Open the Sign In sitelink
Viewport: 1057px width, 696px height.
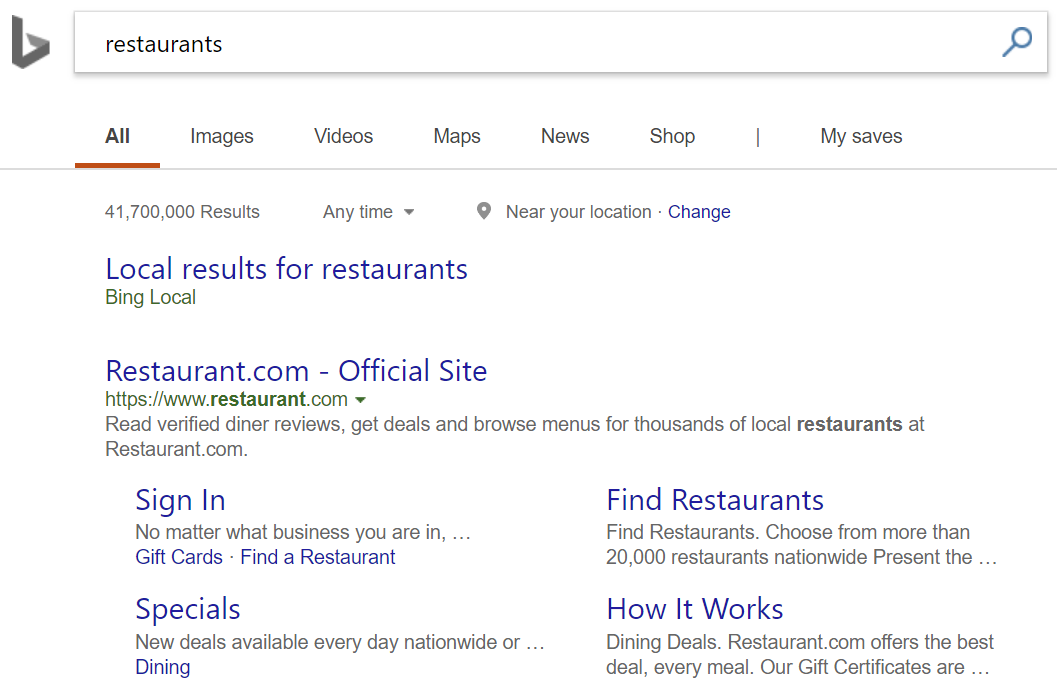[x=180, y=500]
